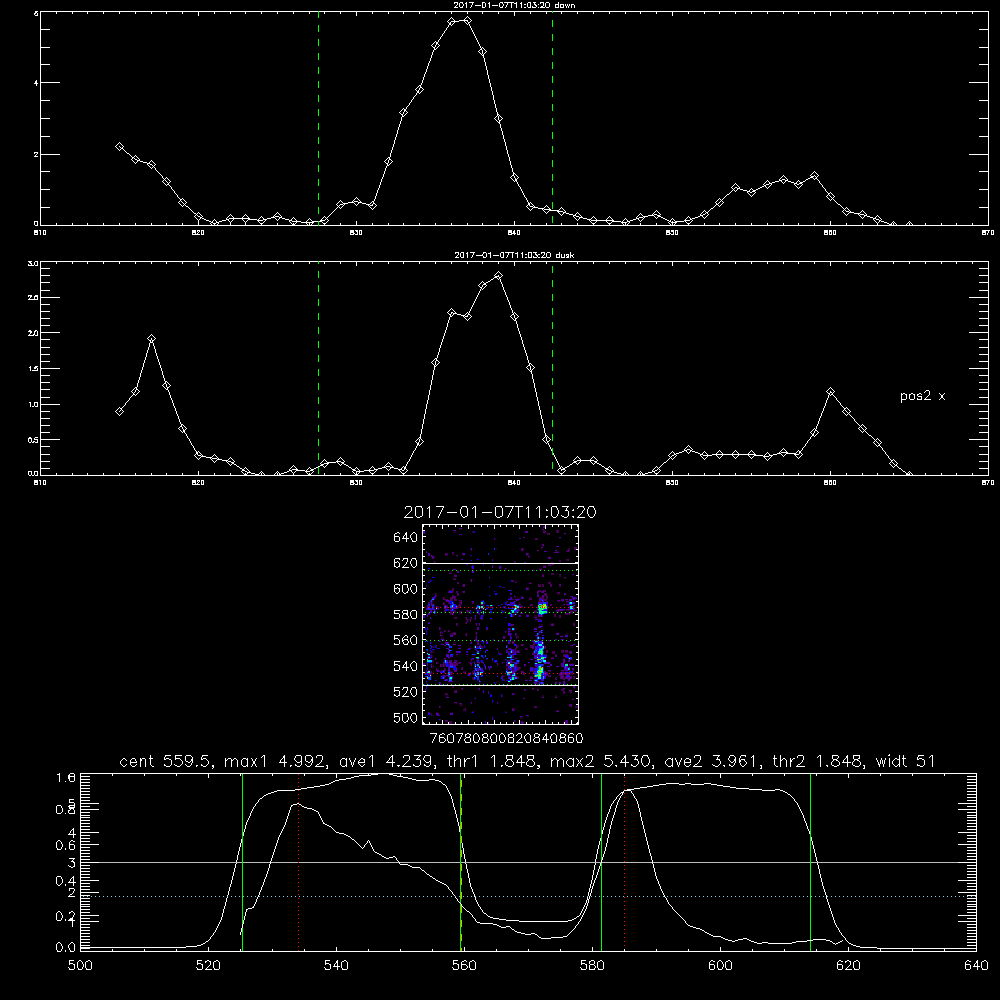Click blue dotted threshold line in profile plot
This screenshot has width=1000, height=1000.
(x=528, y=896)
